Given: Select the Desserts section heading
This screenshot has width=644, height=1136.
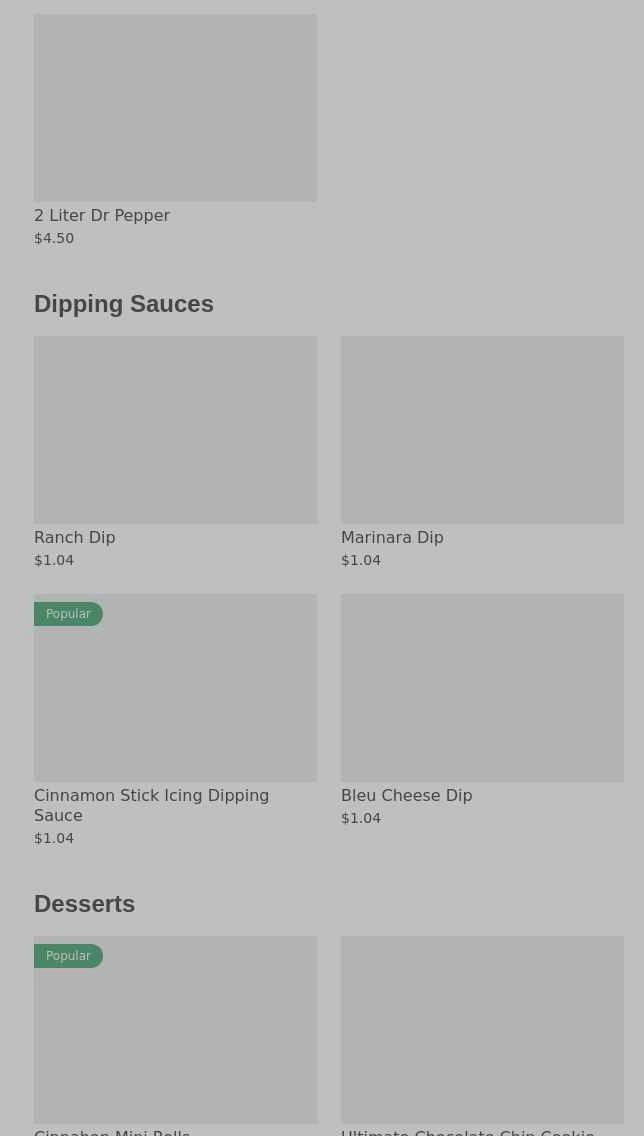Looking at the screenshot, I should tap(85, 903).
